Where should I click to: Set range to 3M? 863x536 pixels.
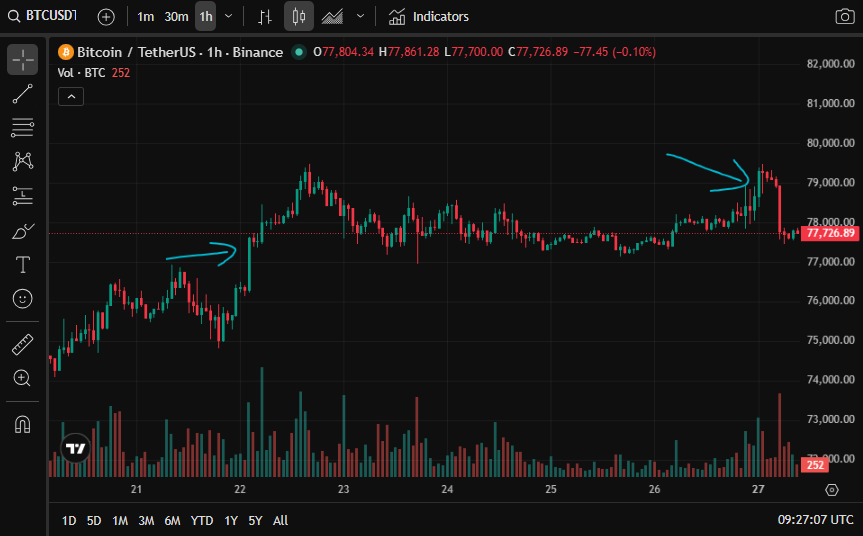tap(146, 521)
